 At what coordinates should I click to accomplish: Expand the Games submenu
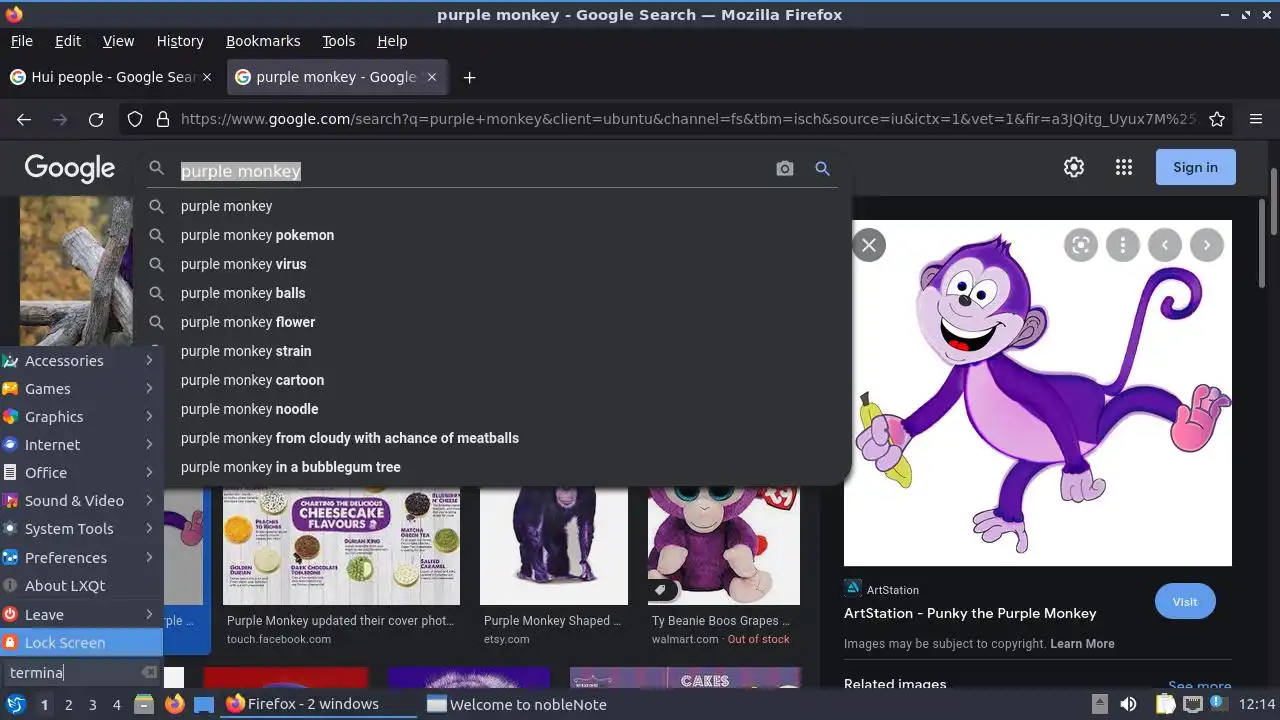(x=81, y=389)
